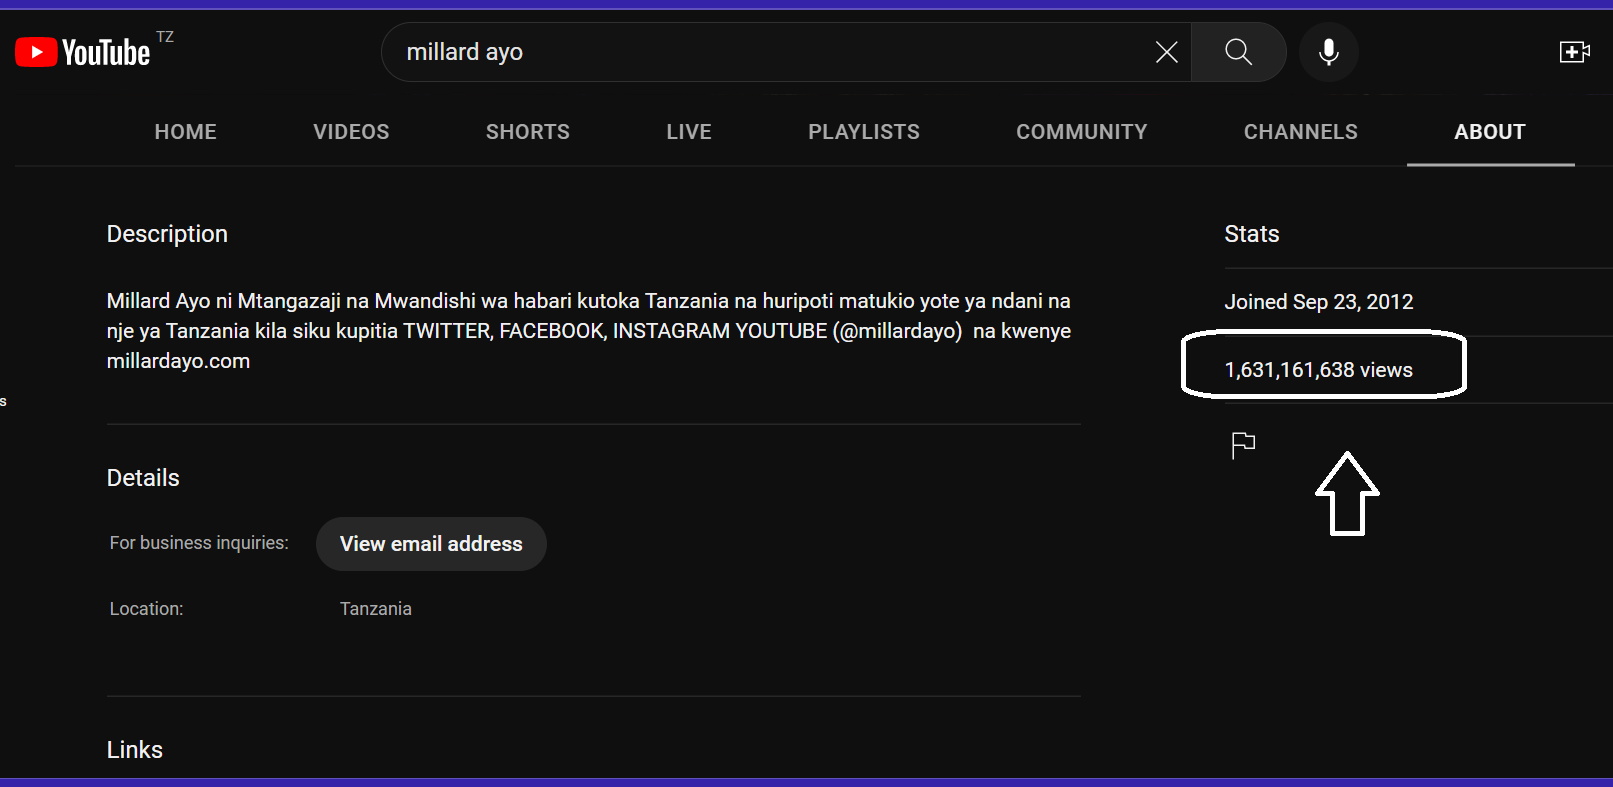The image size is (1613, 787).
Task: Select the LIVE tab
Action: coord(689,132)
